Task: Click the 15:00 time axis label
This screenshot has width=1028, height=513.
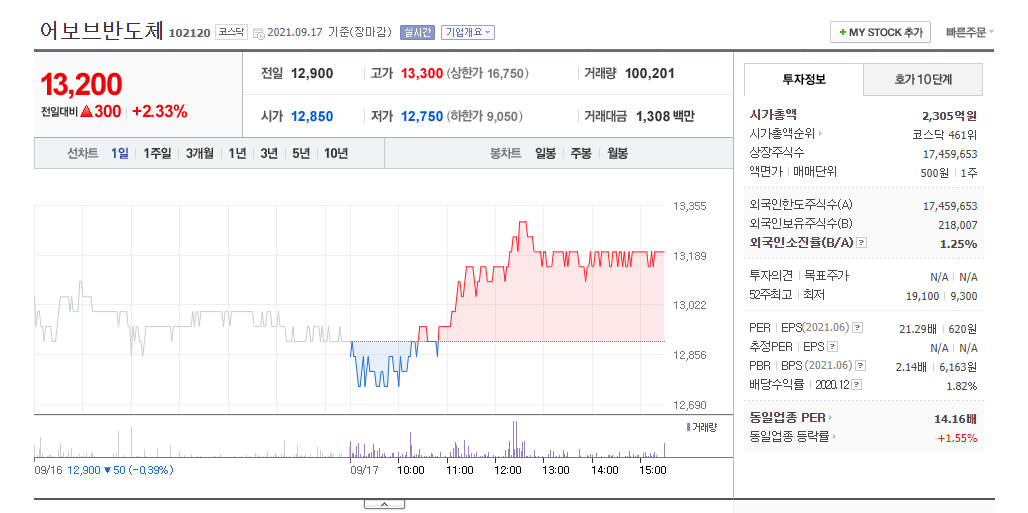Action: [653, 470]
